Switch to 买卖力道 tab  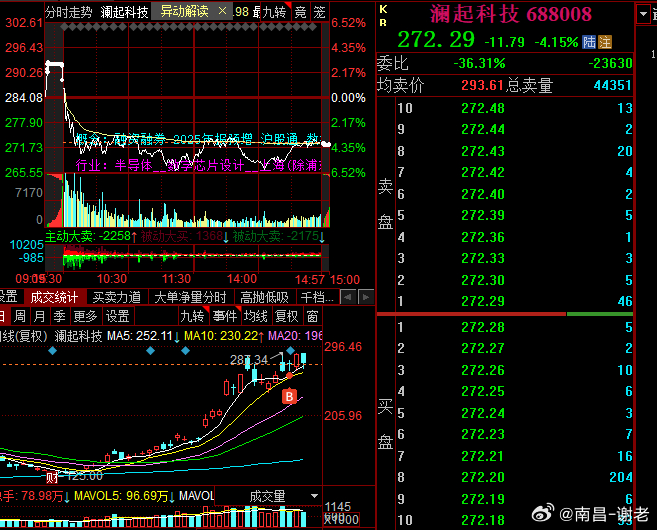[116, 297]
